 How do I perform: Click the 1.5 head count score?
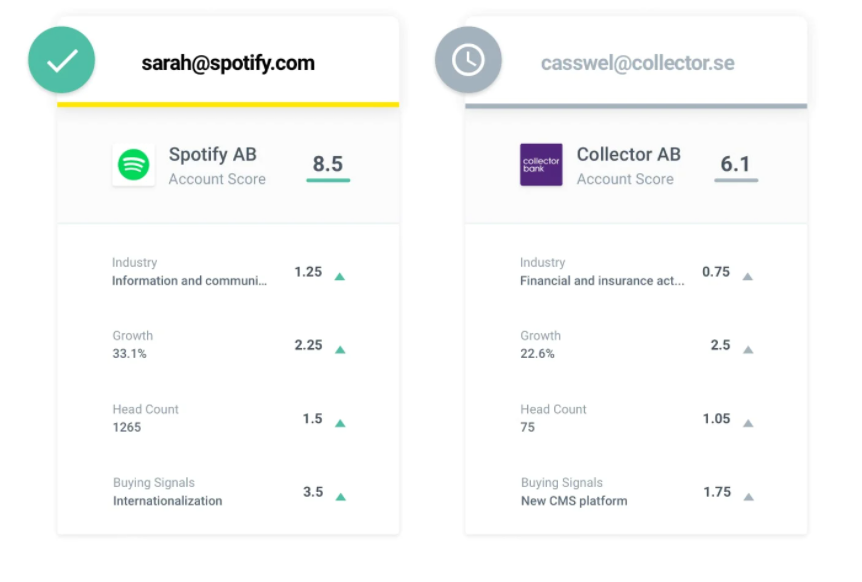(x=313, y=419)
